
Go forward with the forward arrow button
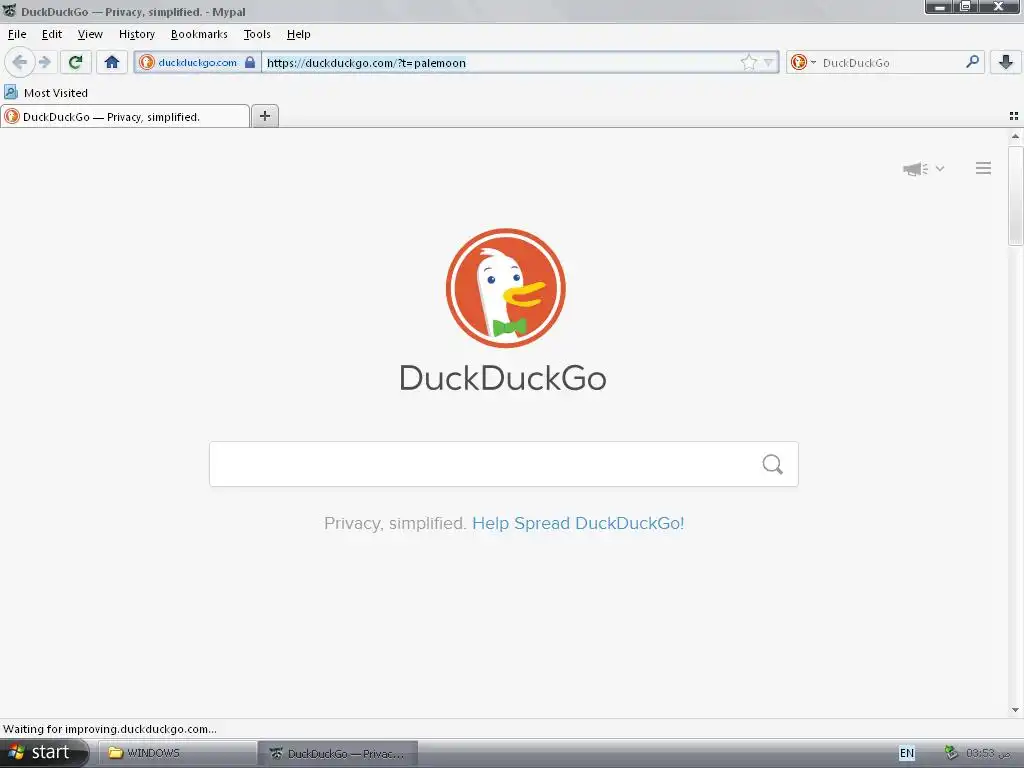click(x=44, y=63)
